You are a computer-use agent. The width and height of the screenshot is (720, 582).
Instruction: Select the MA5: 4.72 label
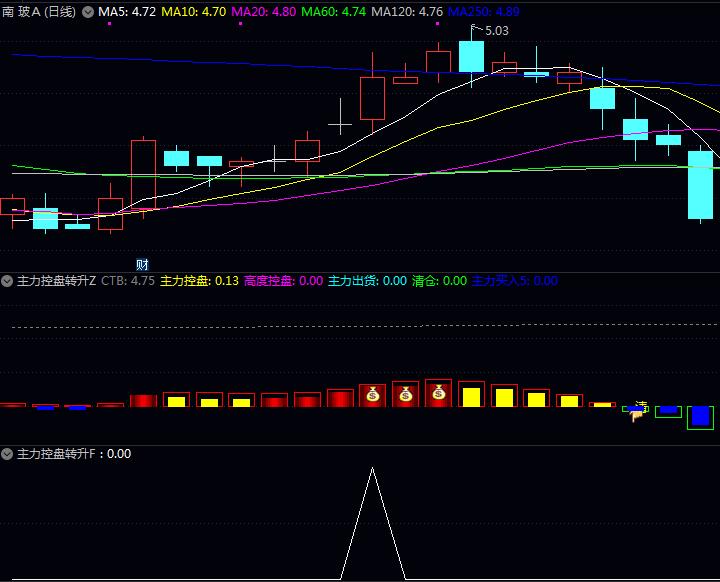click(127, 12)
